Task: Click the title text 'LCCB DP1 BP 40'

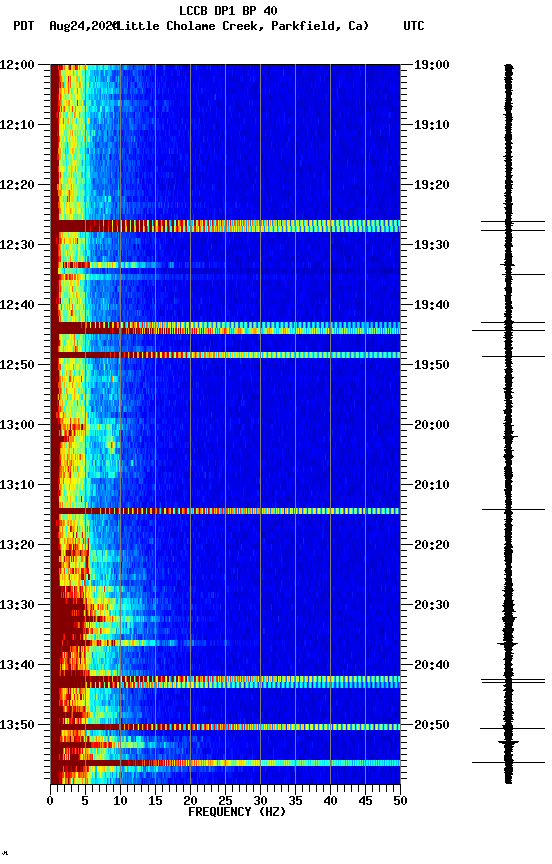Action: tap(228, 10)
